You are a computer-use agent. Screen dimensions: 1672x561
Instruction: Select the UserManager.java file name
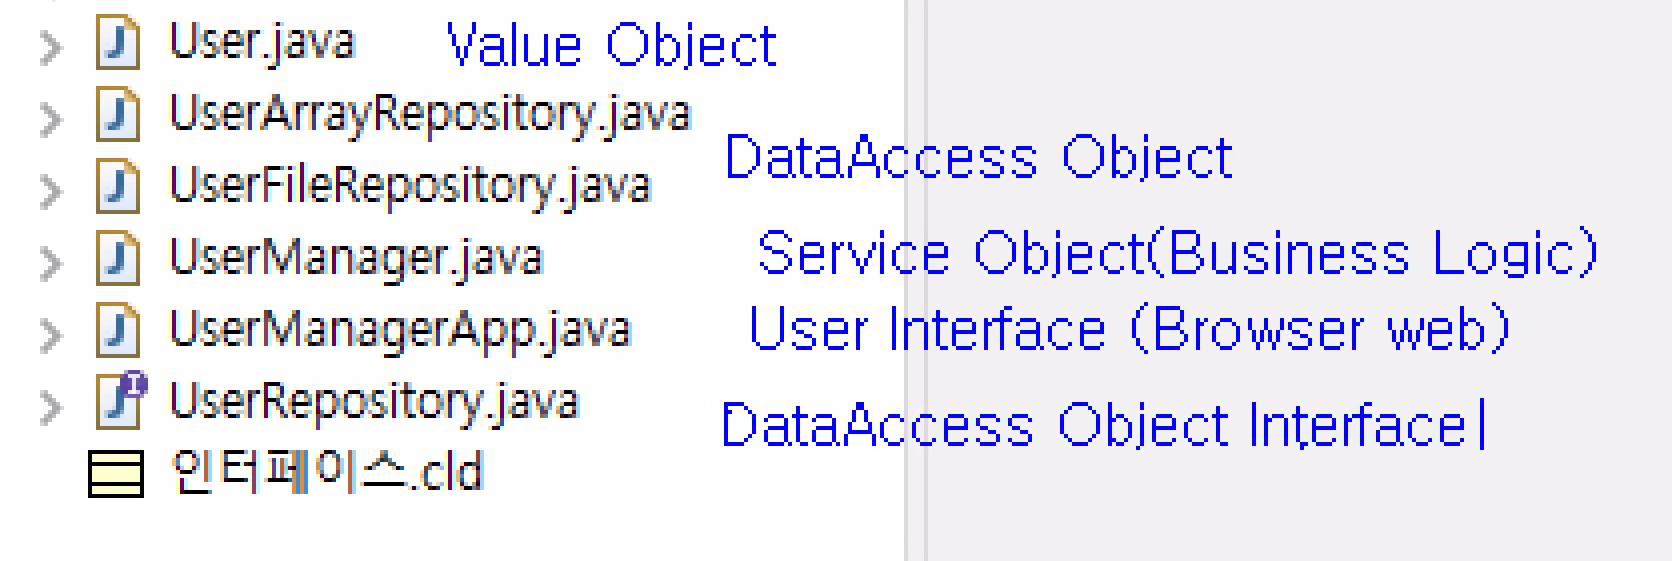(x=356, y=260)
